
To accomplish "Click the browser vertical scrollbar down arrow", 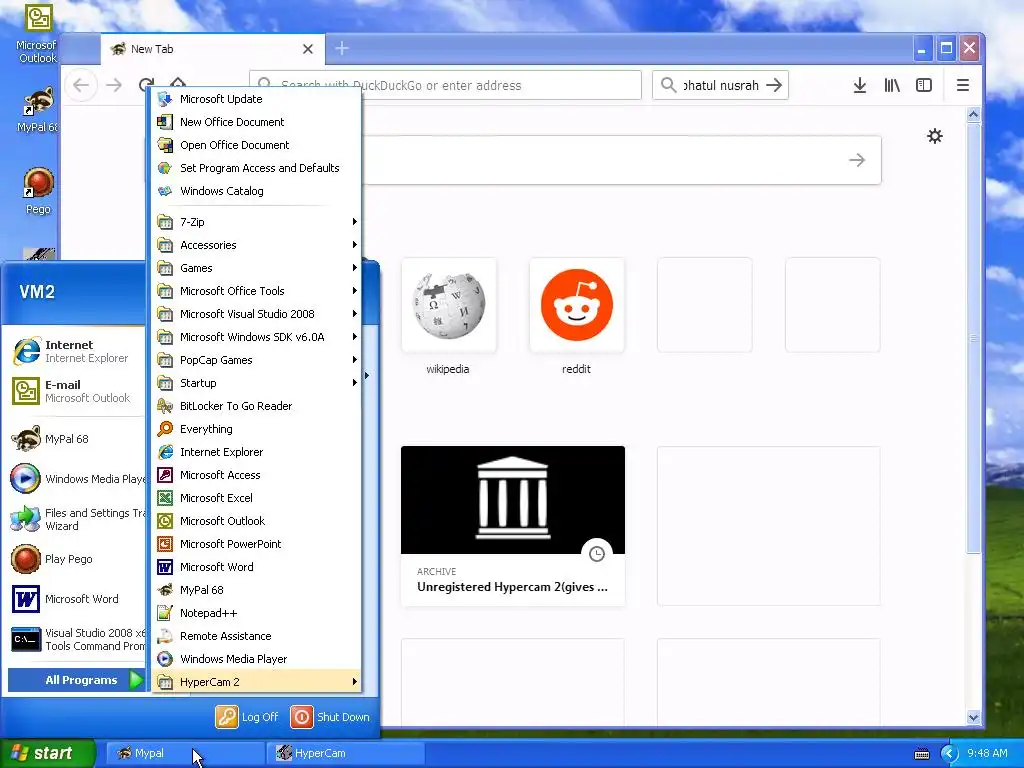I will (x=973, y=717).
